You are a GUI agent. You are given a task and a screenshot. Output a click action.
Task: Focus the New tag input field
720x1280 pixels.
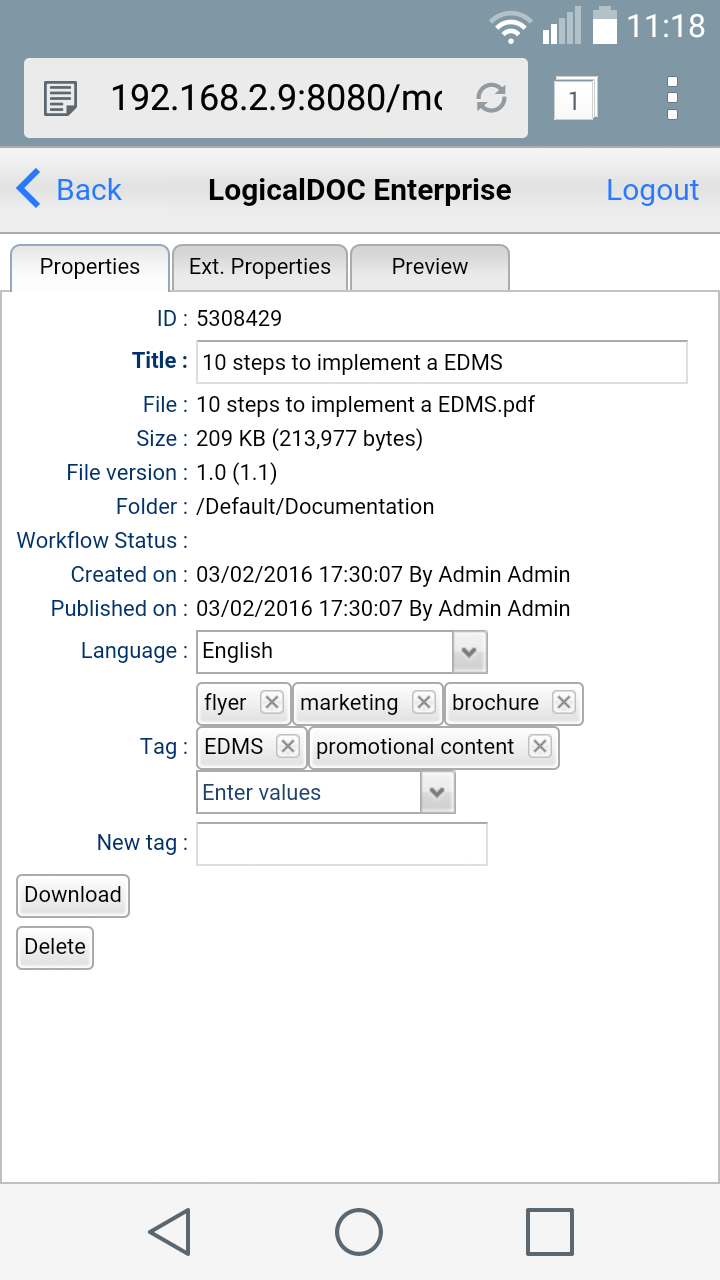[342, 844]
